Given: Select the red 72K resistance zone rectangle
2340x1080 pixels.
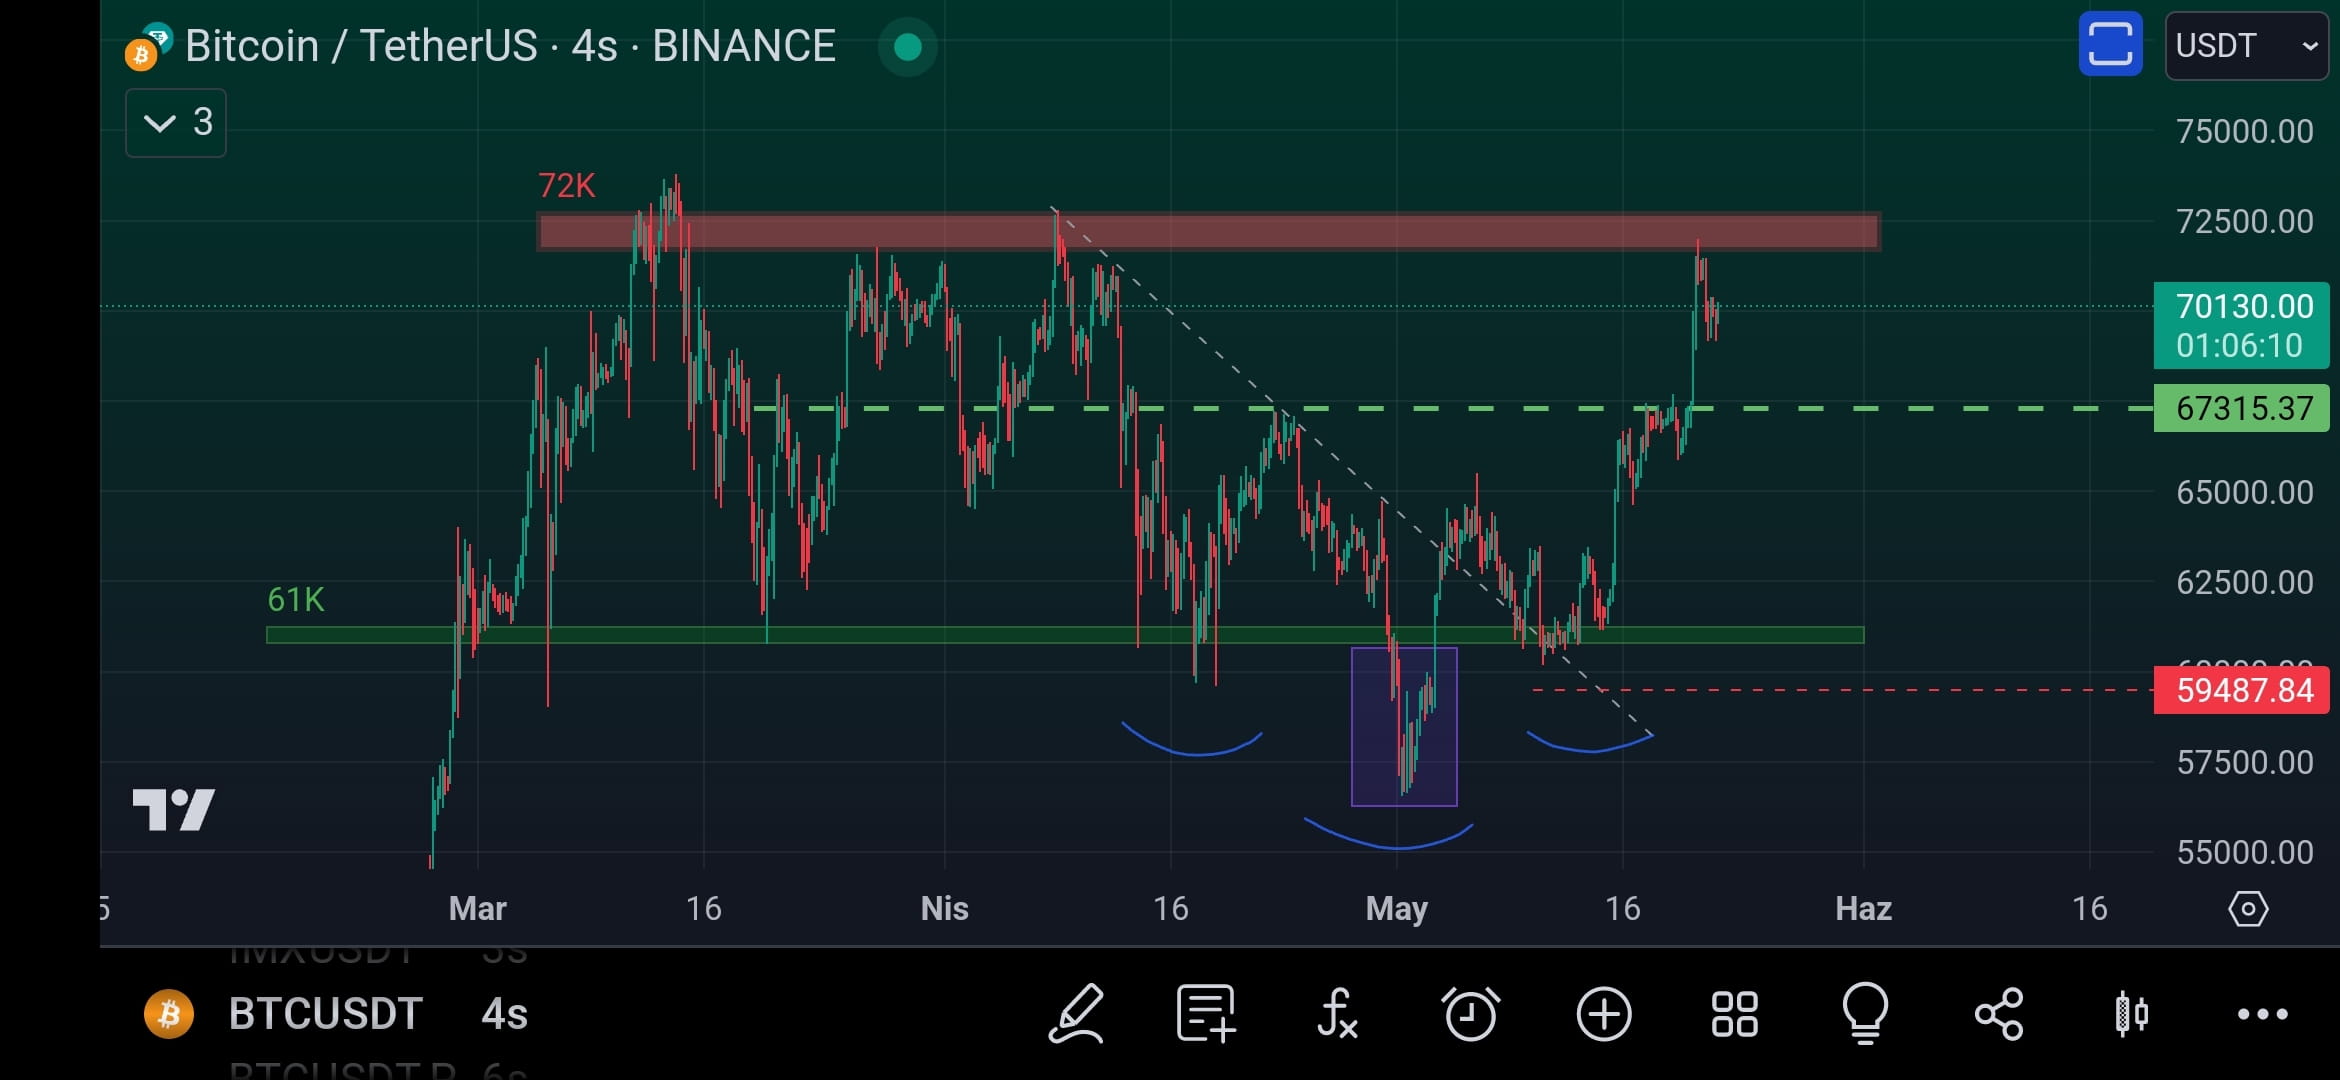Looking at the screenshot, I should 1209,231.
